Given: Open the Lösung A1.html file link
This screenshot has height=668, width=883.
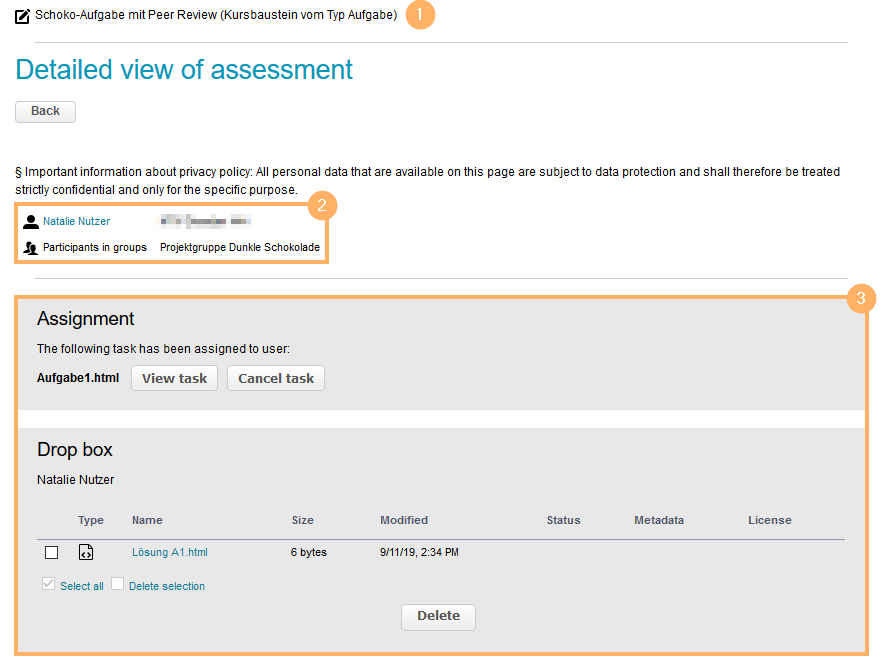Looking at the screenshot, I should pyautogui.click(x=170, y=552).
